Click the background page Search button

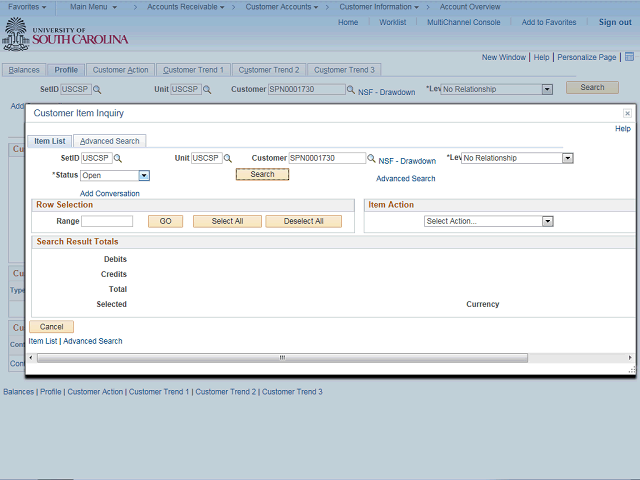(x=592, y=87)
